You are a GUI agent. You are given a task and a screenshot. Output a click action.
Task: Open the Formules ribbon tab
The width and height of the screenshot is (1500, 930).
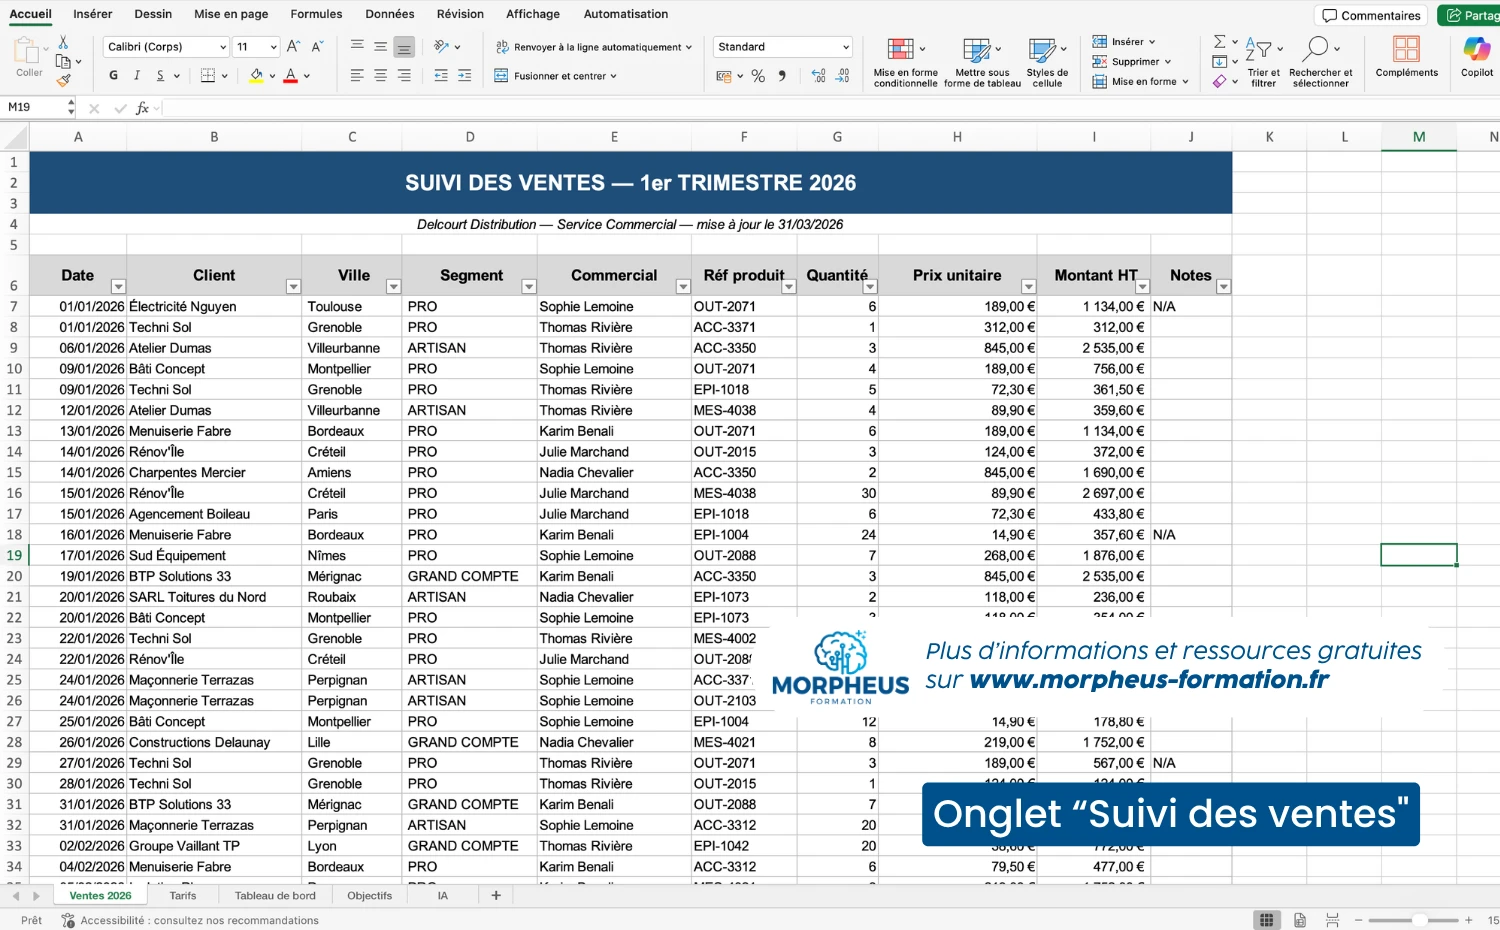click(x=316, y=14)
